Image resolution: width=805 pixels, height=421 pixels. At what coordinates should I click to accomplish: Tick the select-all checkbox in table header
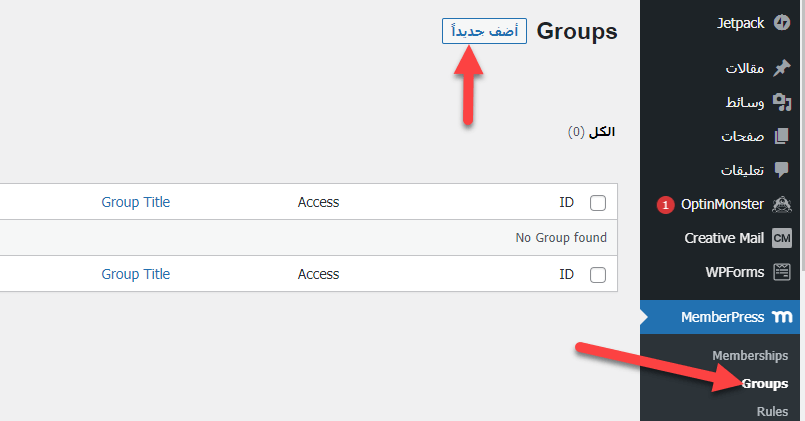tap(598, 203)
